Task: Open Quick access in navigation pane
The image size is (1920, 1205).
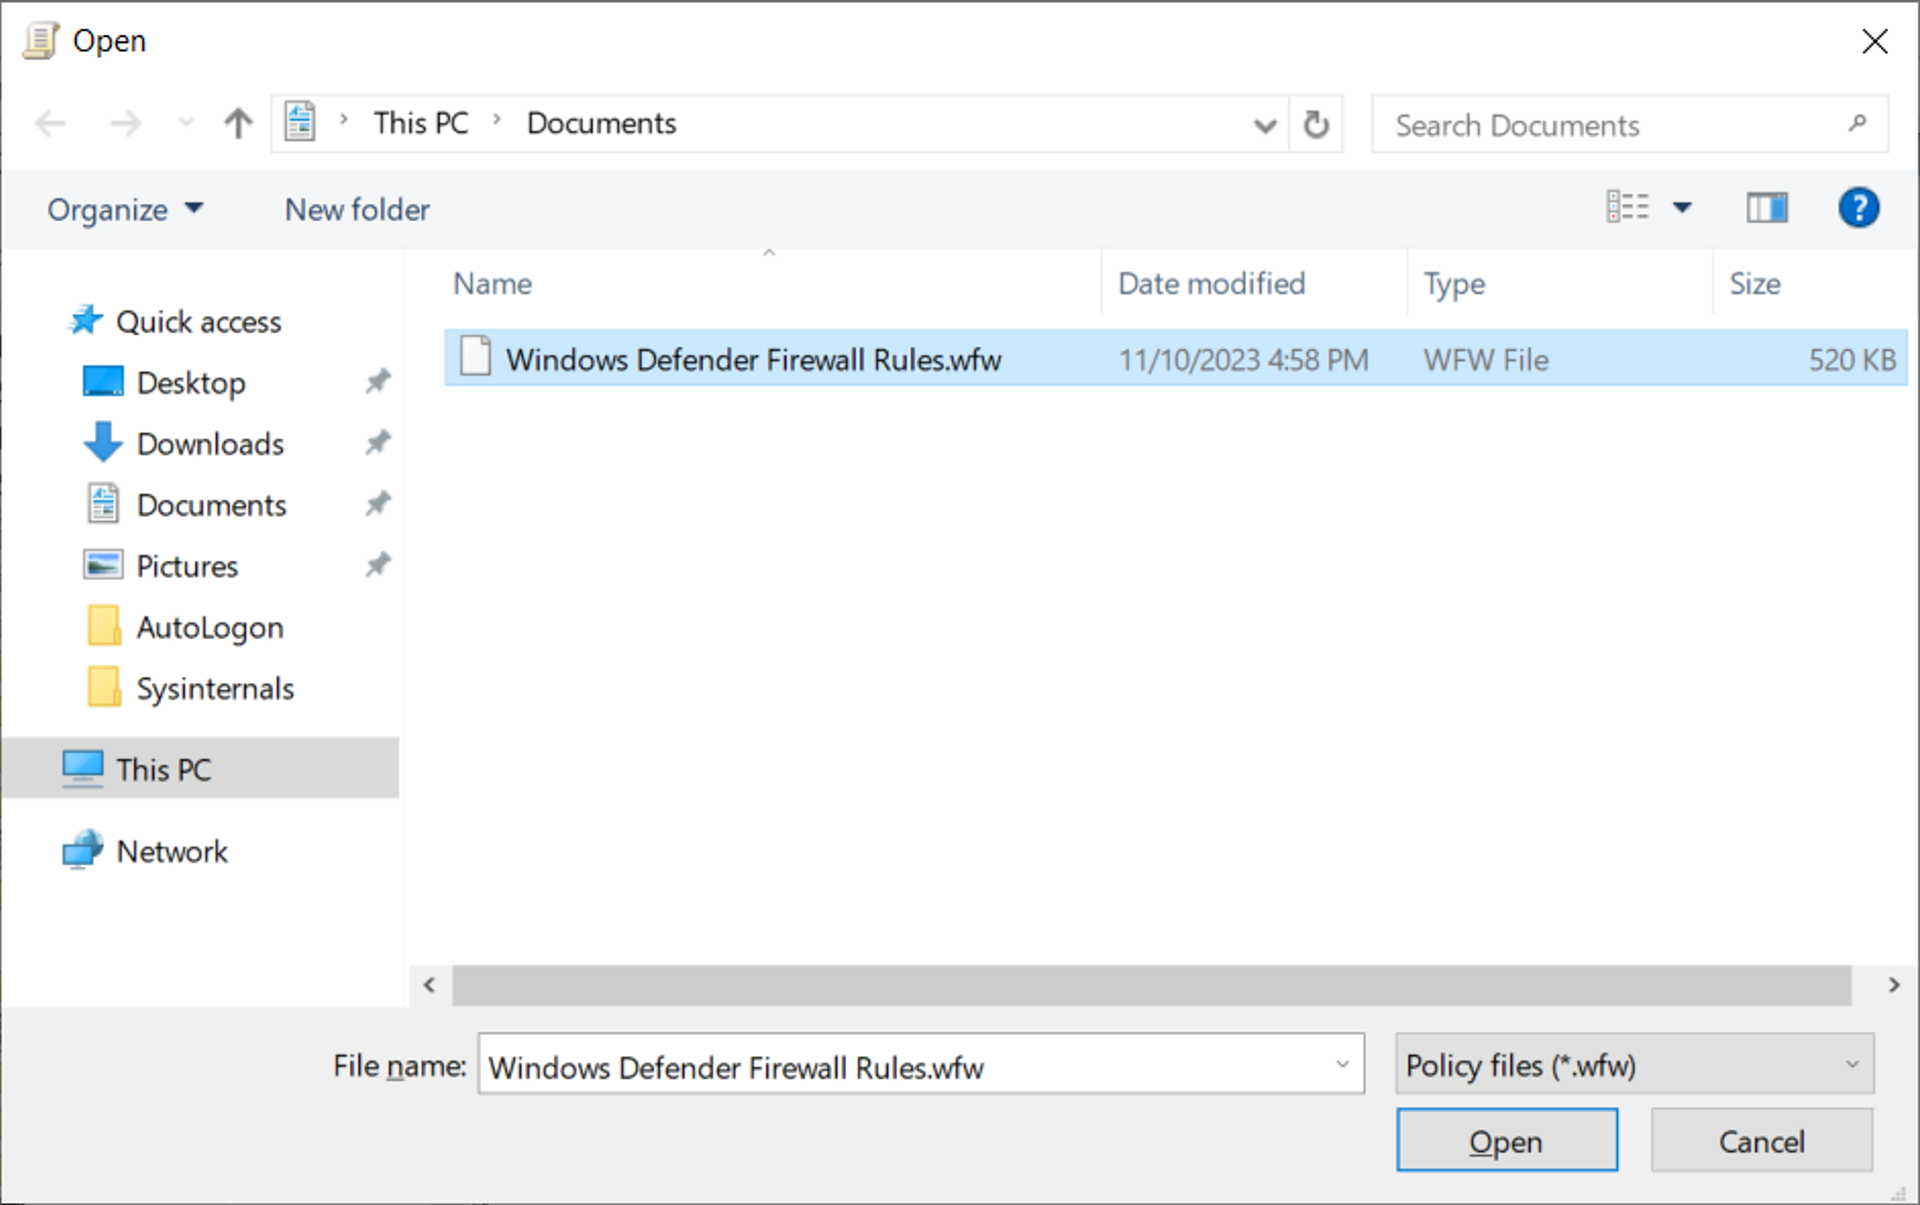Action: [x=199, y=322]
